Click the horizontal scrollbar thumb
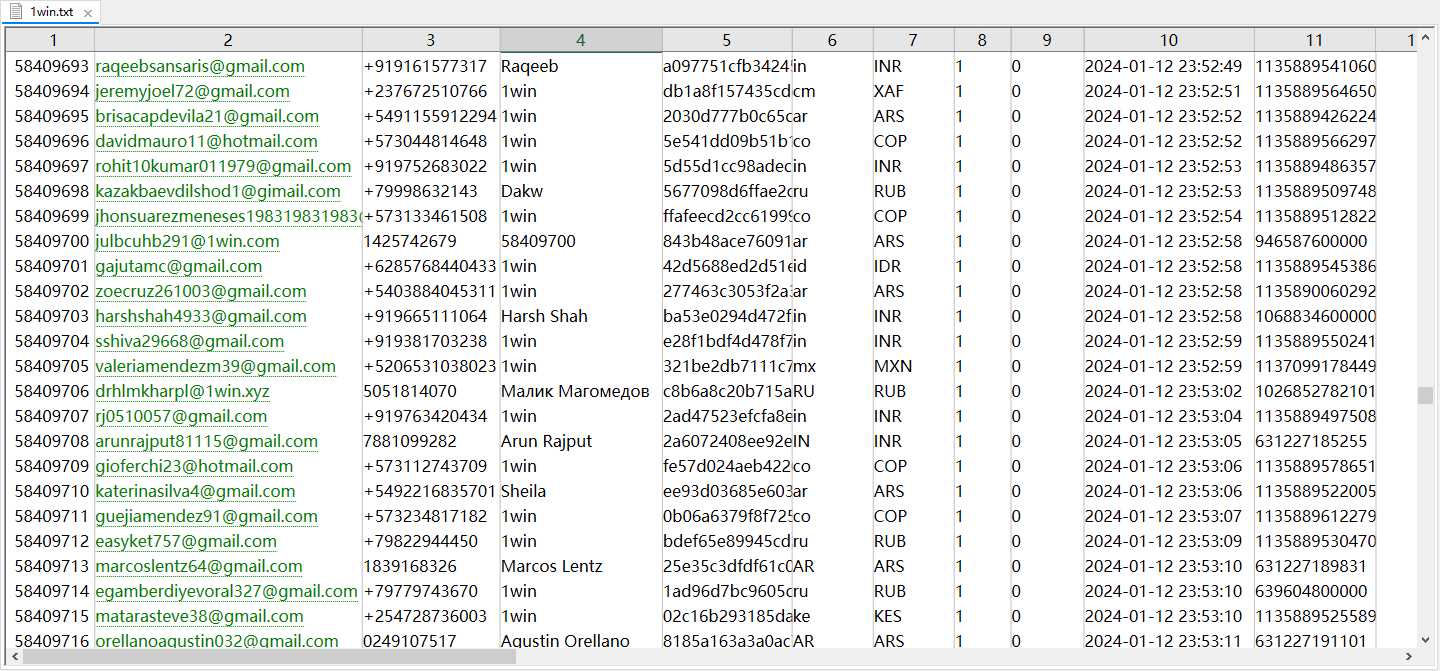1440x671 pixels. 270,657
